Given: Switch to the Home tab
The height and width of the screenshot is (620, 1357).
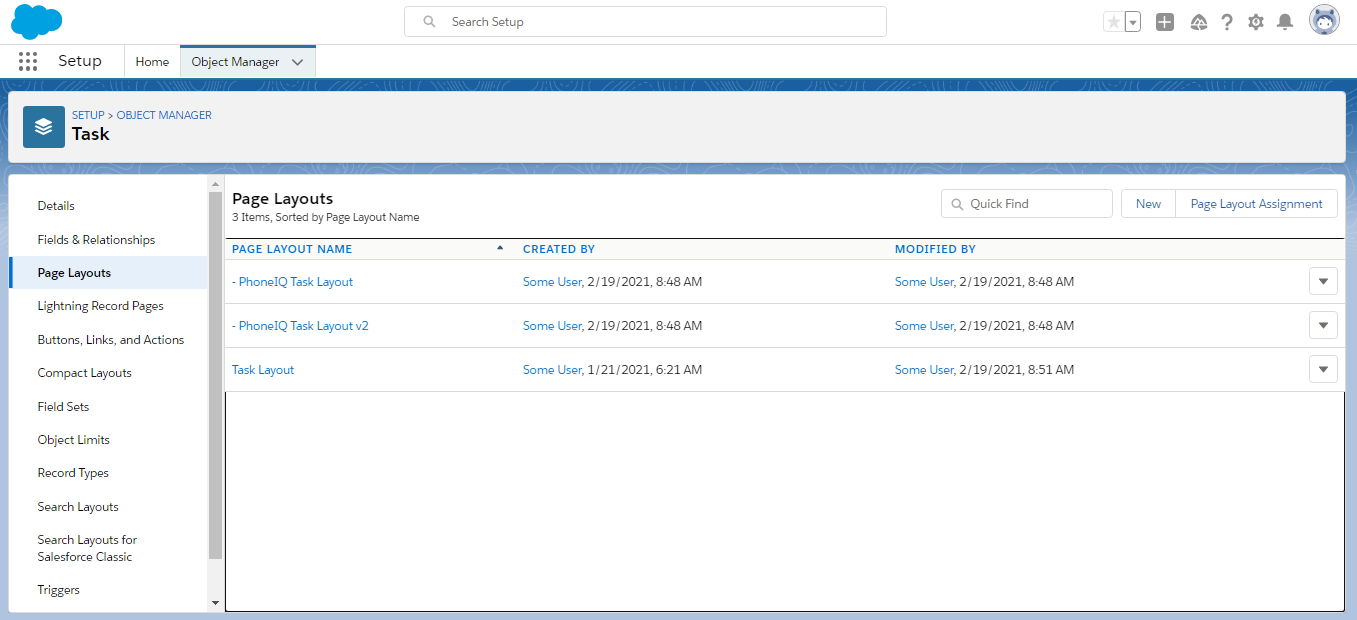Looking at the screenshot, I should [x=152, y=62].
